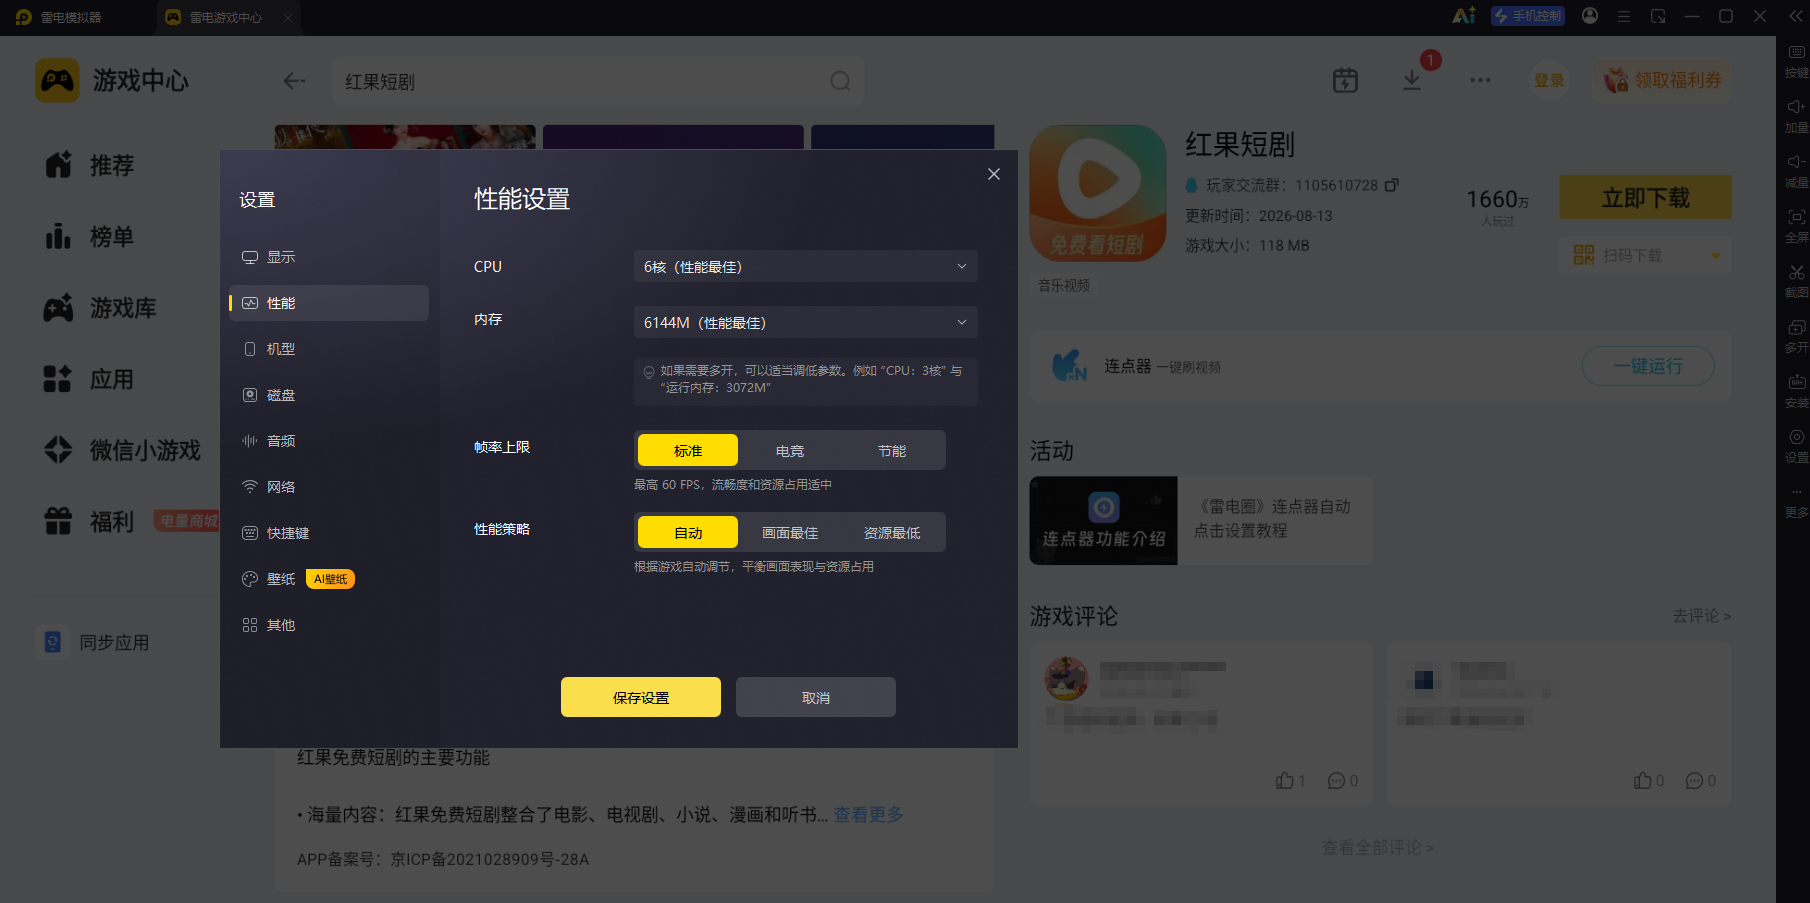
Task: Switch to the 雷电游戏中心 tab
Action: pyautogui.click(x=227, y=17)
